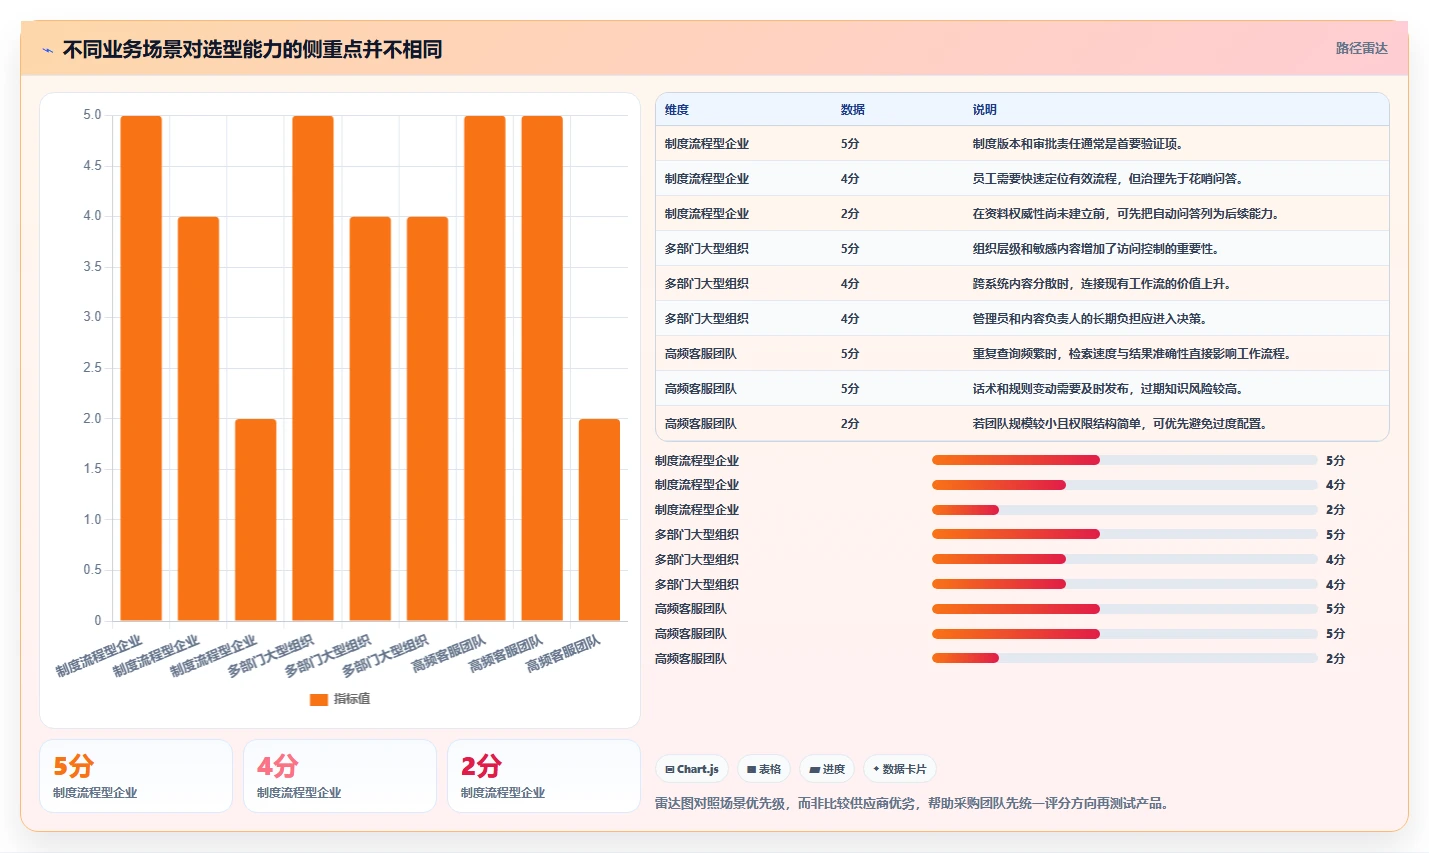Image resolution: width=1429 pixels, height=853 pixels.
Task: Click the 高频客服团队 2分 progress bar
Action: 1124,658
